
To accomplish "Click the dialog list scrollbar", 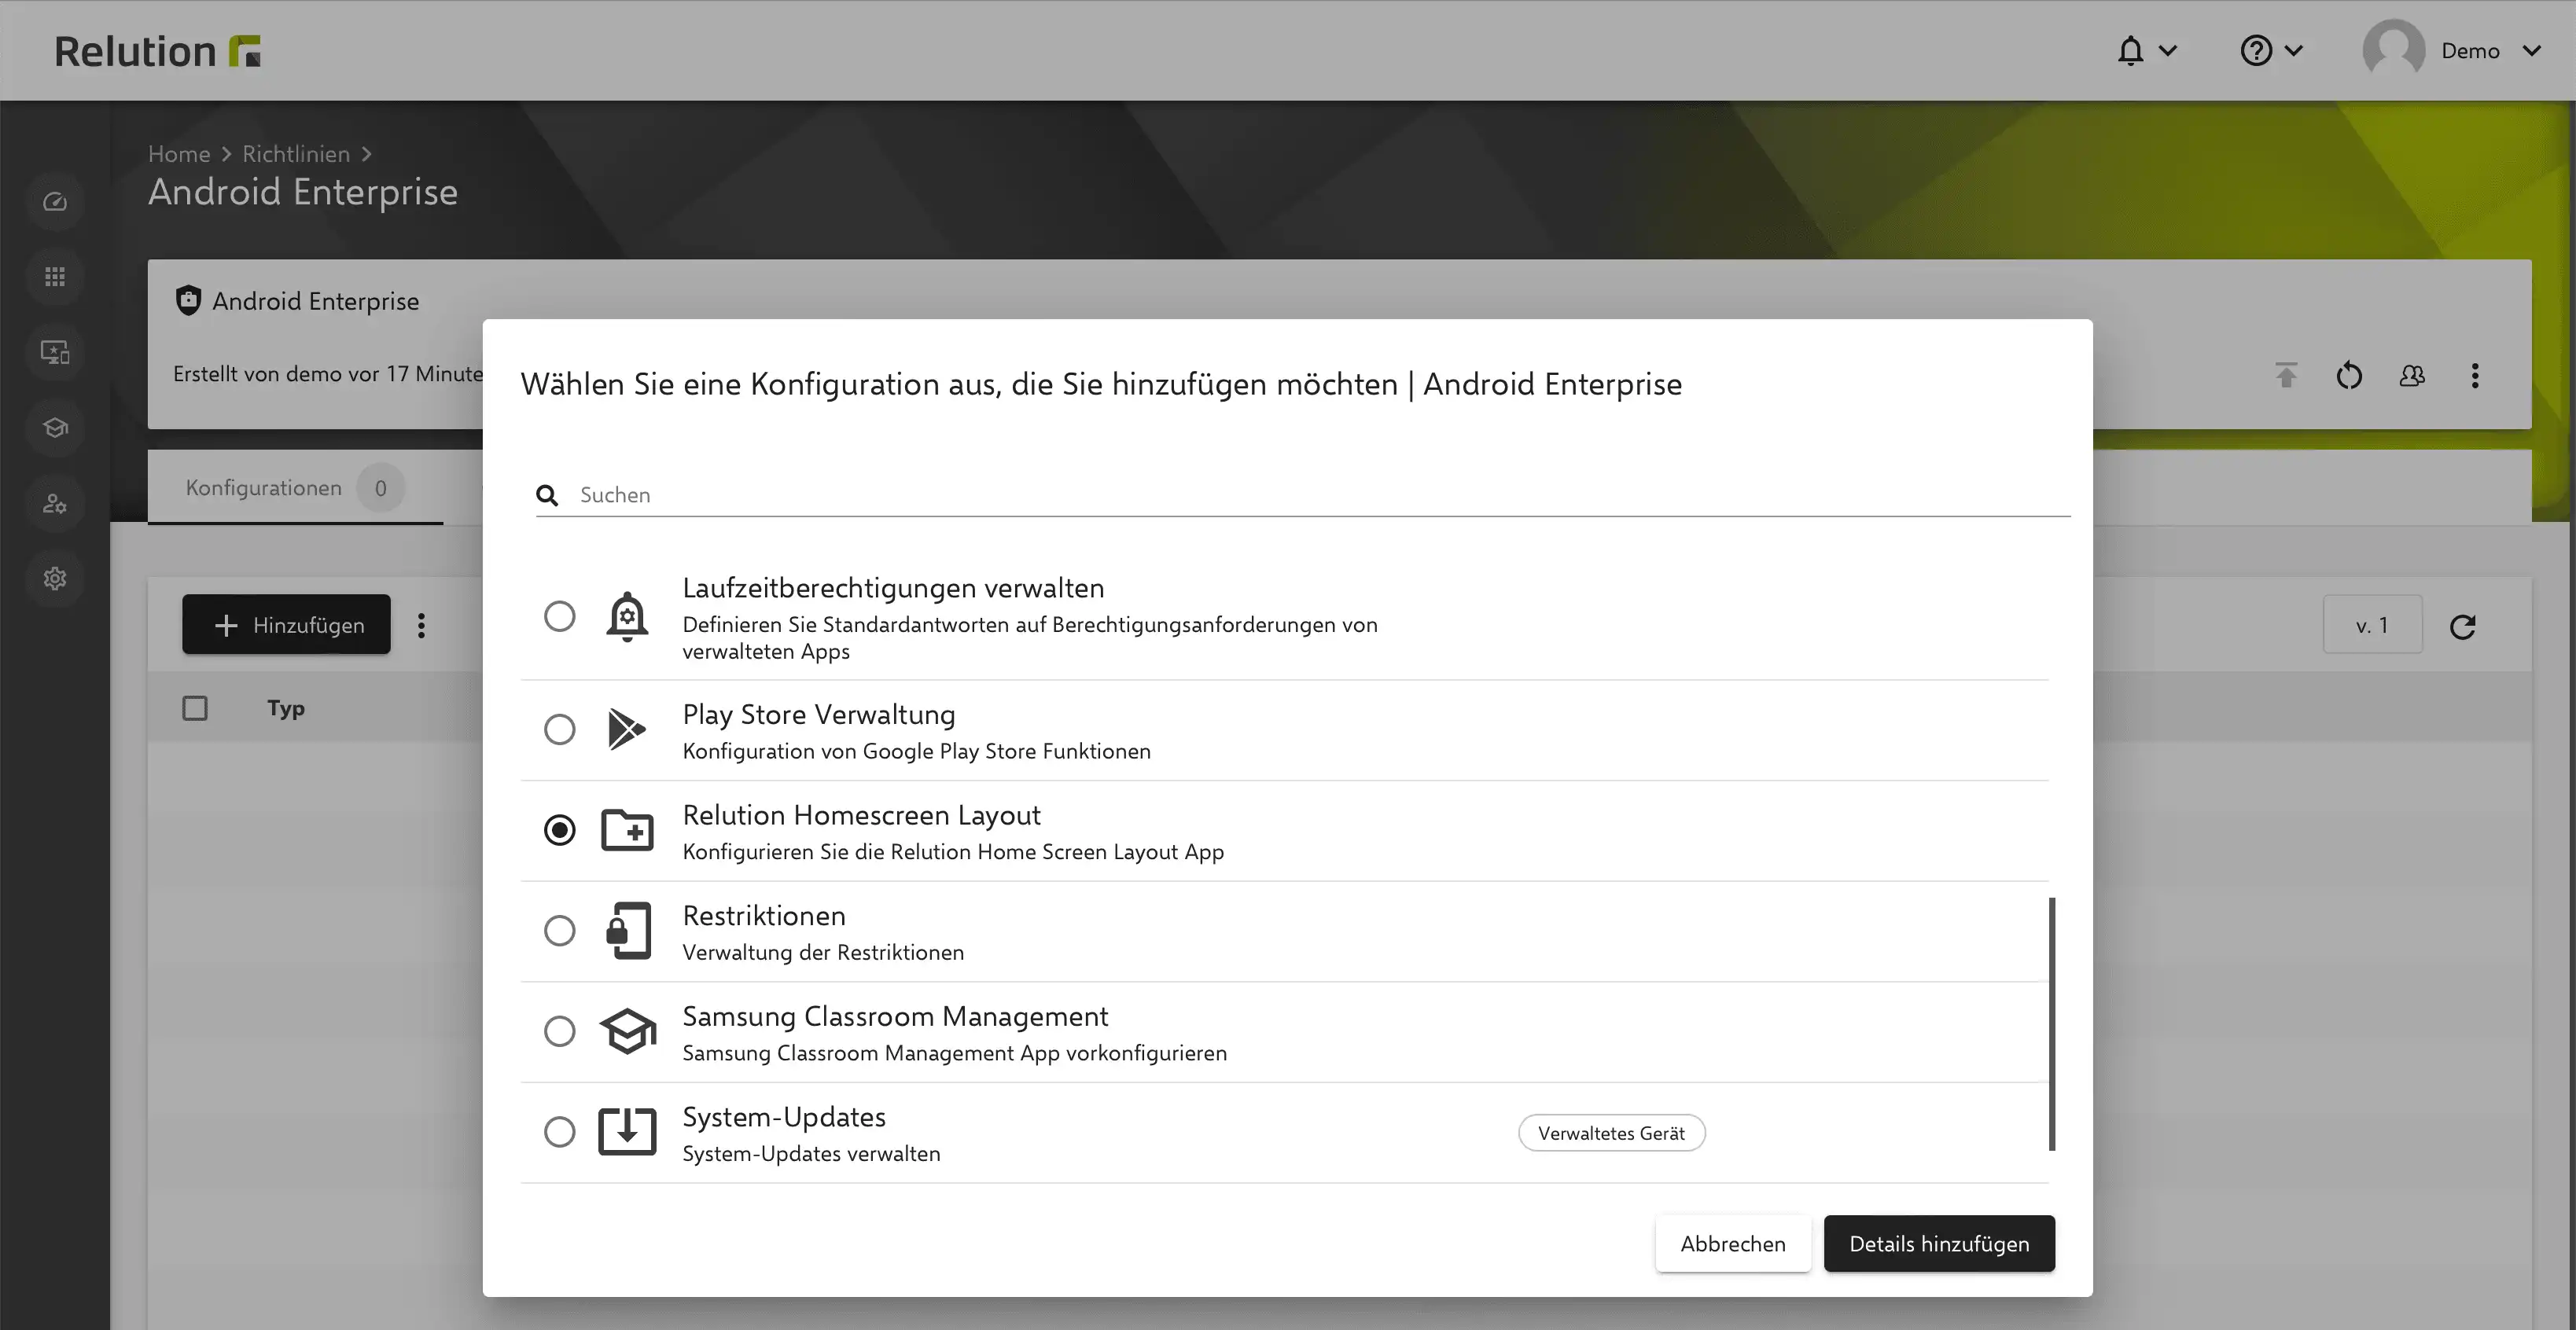I will [2052, 1023].
